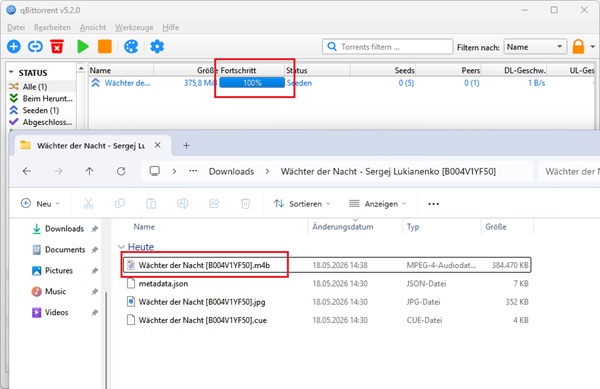
Task: Focus the Torrents filtern search field
Action: tap(388, 47)
